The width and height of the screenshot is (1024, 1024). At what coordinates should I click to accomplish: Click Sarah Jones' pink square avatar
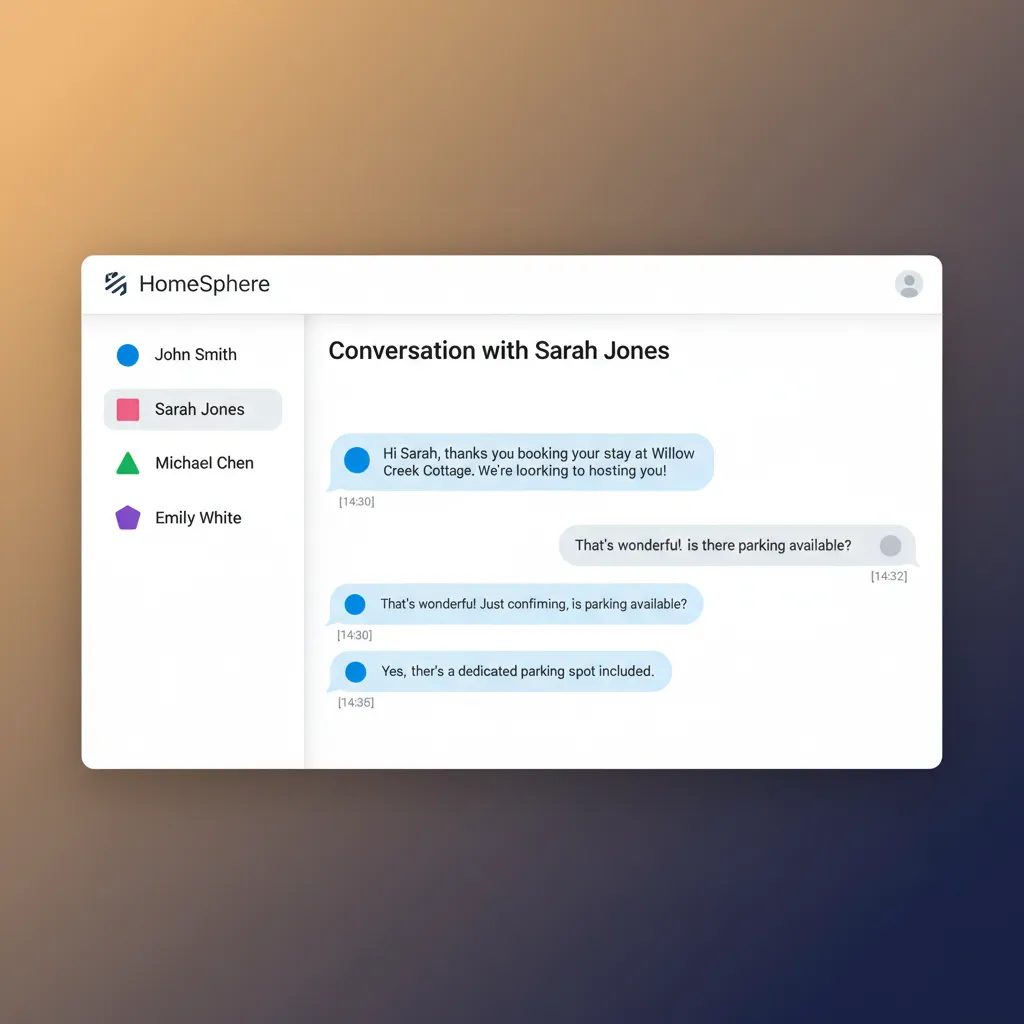pyautogui.click(x=128, y=409)
